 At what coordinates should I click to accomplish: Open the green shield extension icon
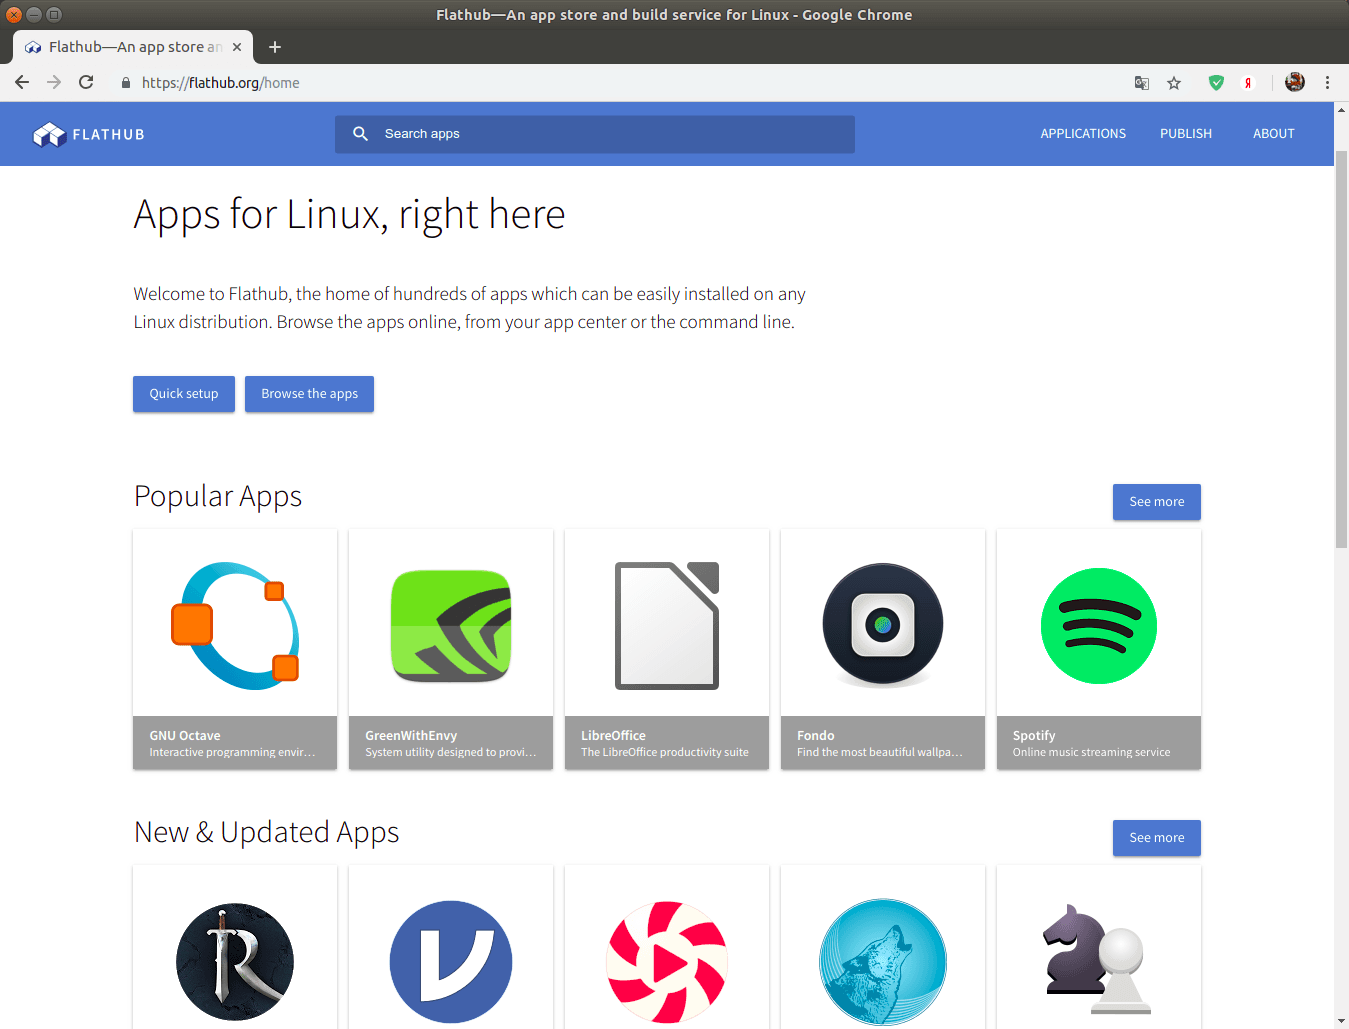tap(1216, 83)
